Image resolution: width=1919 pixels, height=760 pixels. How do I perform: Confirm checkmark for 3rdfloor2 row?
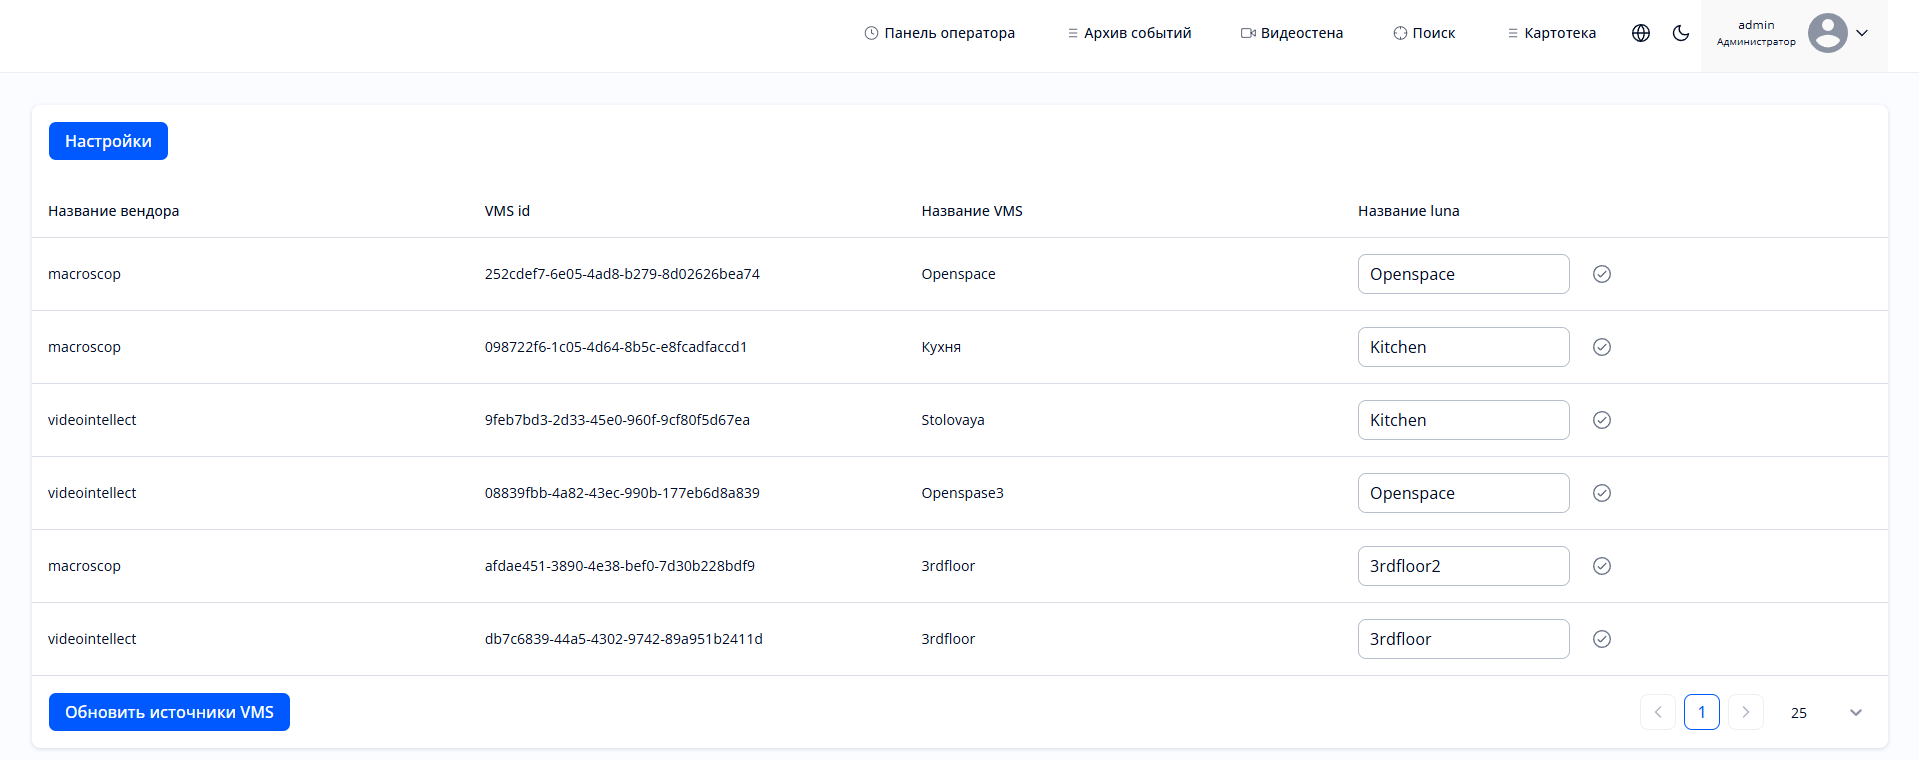[1602, 566]
